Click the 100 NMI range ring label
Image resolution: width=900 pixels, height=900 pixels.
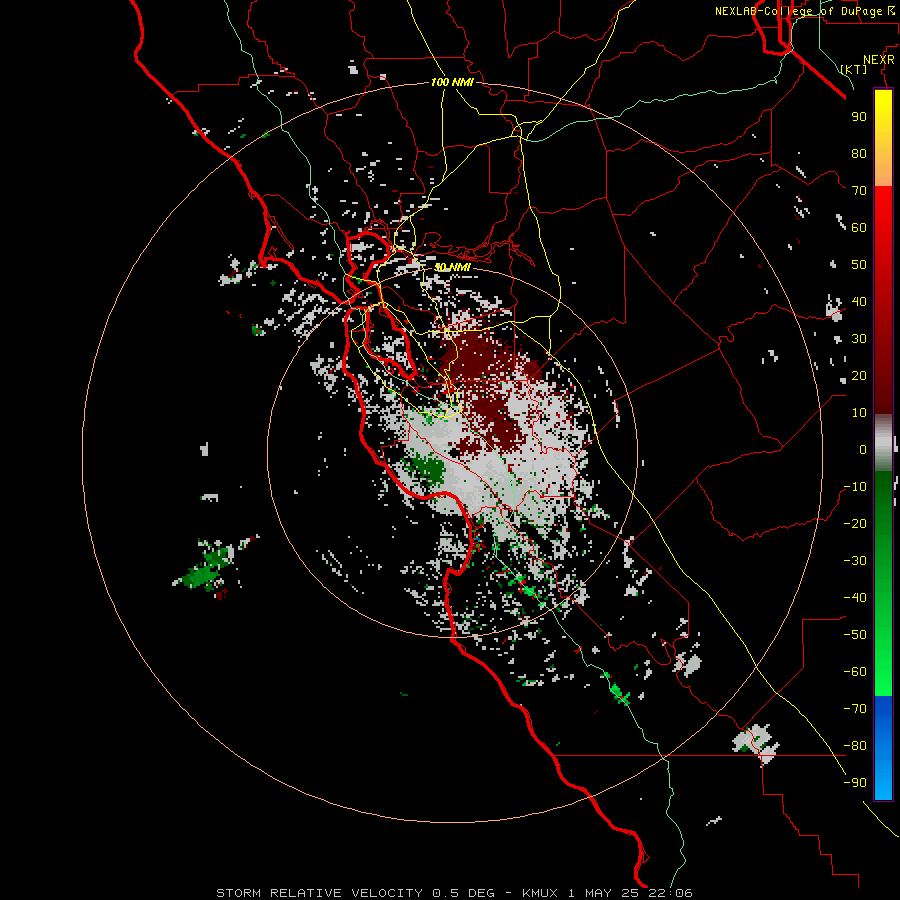click(x=452, y=82)
